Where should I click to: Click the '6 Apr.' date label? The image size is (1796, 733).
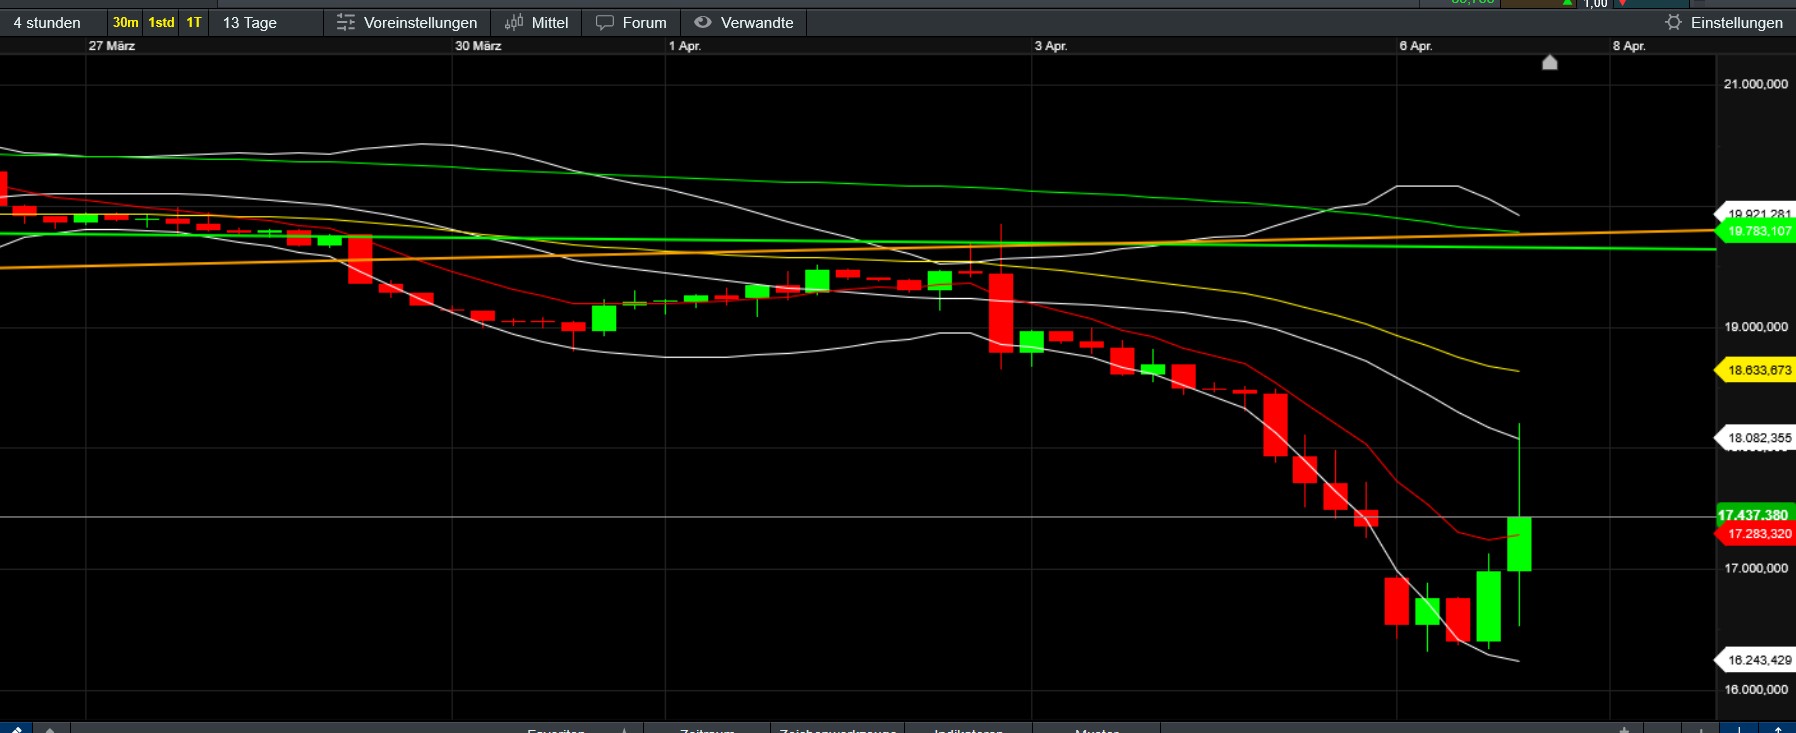[x=1416, y=46]
